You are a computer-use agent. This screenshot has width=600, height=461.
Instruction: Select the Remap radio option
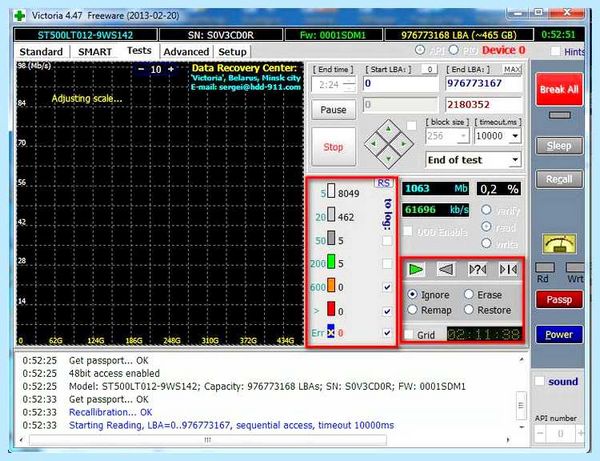[x=412, y=310]
